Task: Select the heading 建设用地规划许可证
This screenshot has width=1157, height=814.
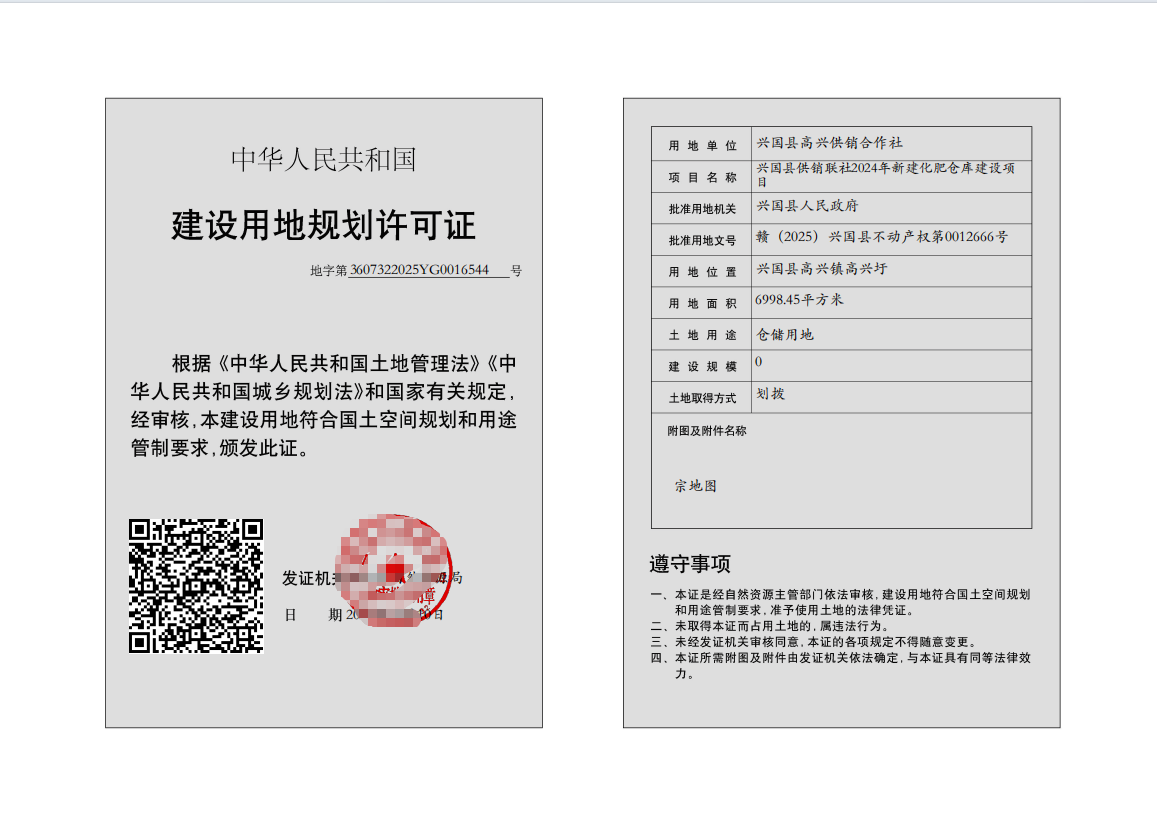Action: pos(323,226)
